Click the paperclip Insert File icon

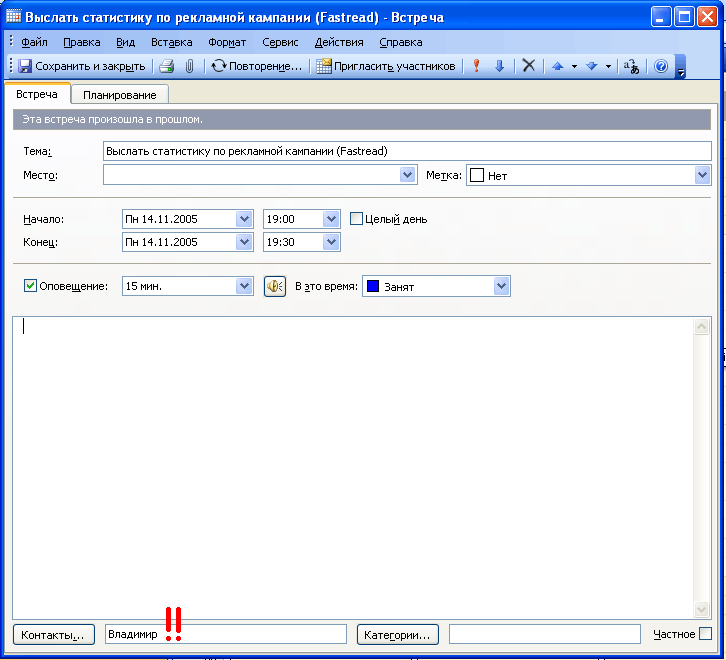189,66
